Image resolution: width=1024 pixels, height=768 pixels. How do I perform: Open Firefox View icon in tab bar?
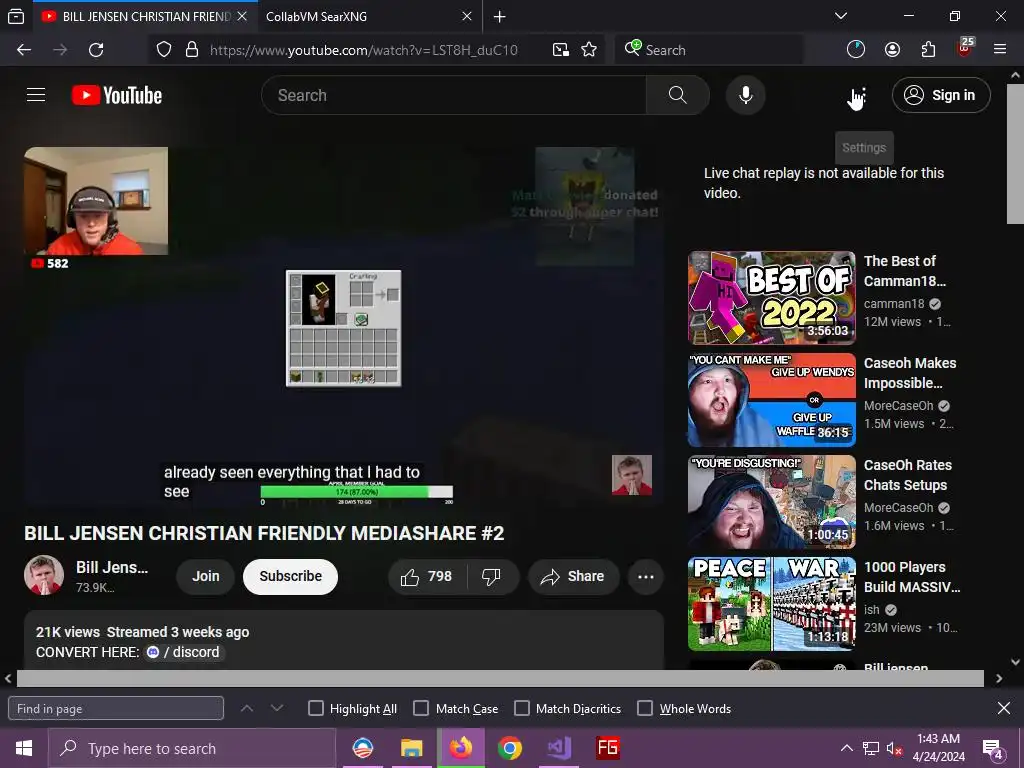[x=16, y=16]
